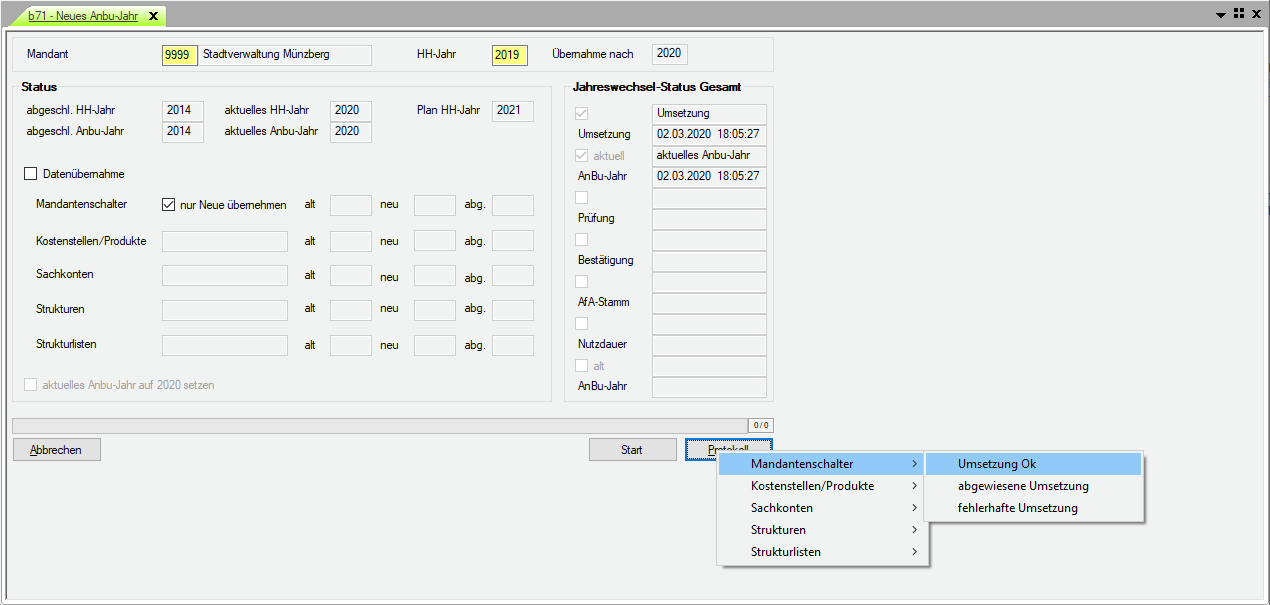Viewport: 1270px width, 605px height.
Task: Toggle the checkbox above the Bestätigung label
Action: pos(582,240)
